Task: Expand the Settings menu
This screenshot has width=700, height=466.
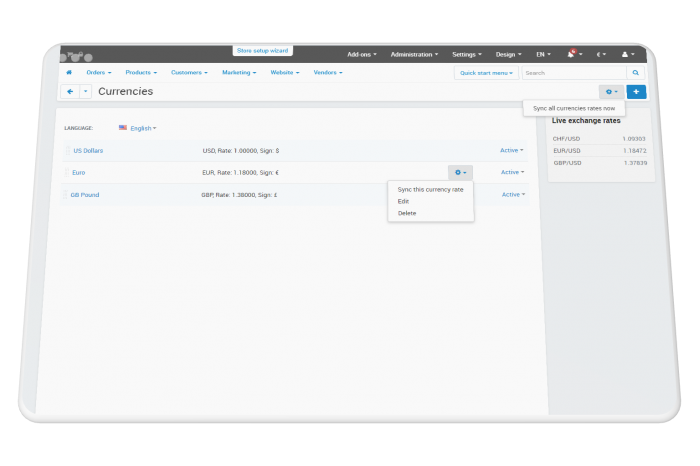Action: pyautogui.click(x=467, y=54)
